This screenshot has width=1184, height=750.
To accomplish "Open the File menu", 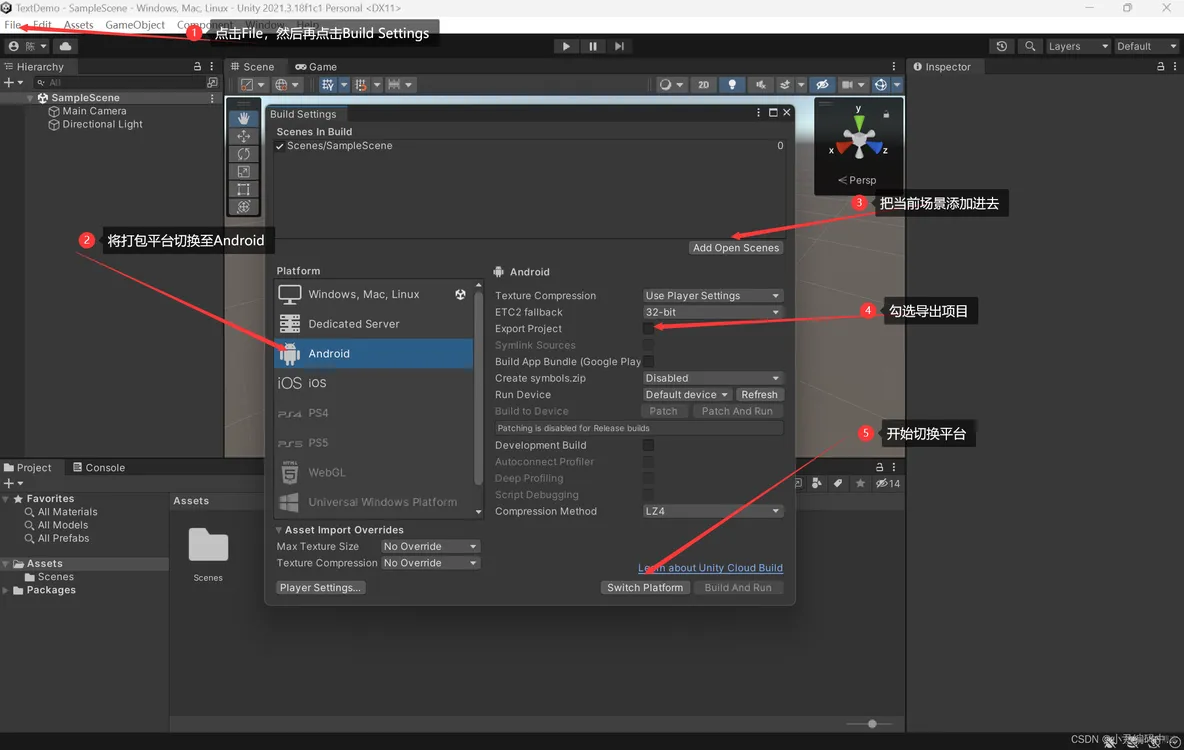I will click(x=13, y=25).
